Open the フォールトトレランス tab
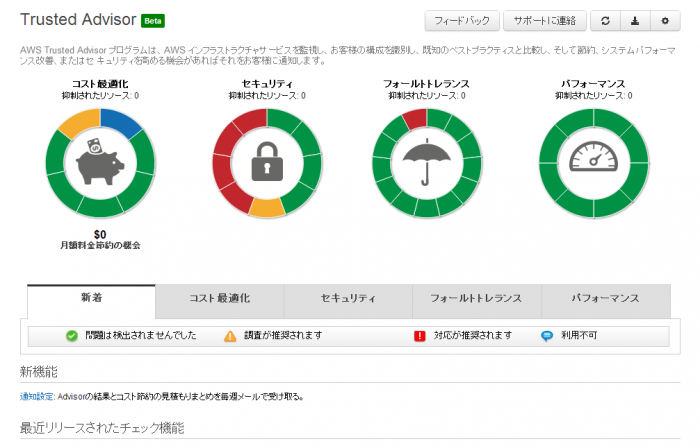The height and width of the screenshot is (446, 700). (477, 301)
